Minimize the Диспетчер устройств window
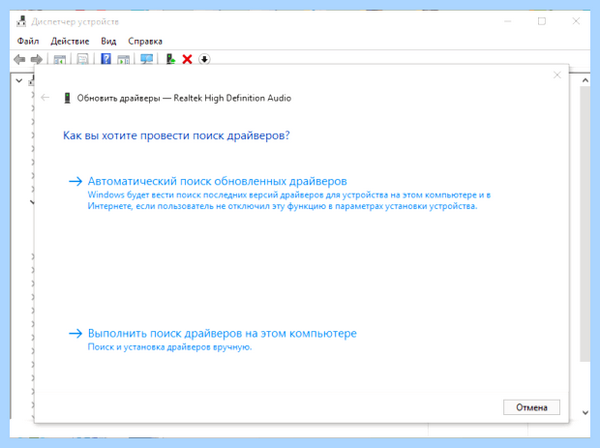Screen dimensions: 600x448 tap(508, 21)
